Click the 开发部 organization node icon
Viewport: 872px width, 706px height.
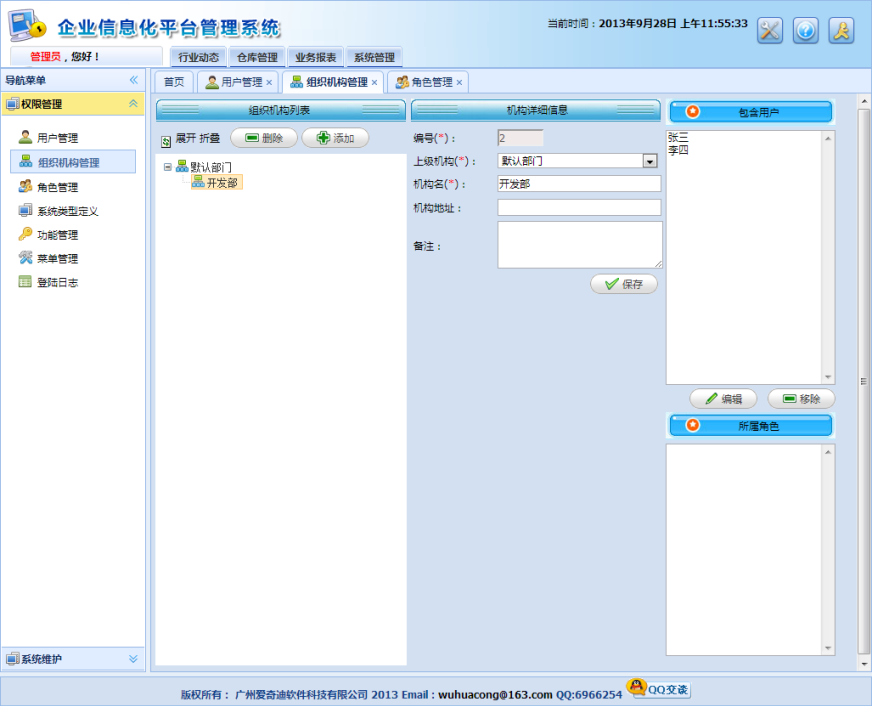coord(199,181)
